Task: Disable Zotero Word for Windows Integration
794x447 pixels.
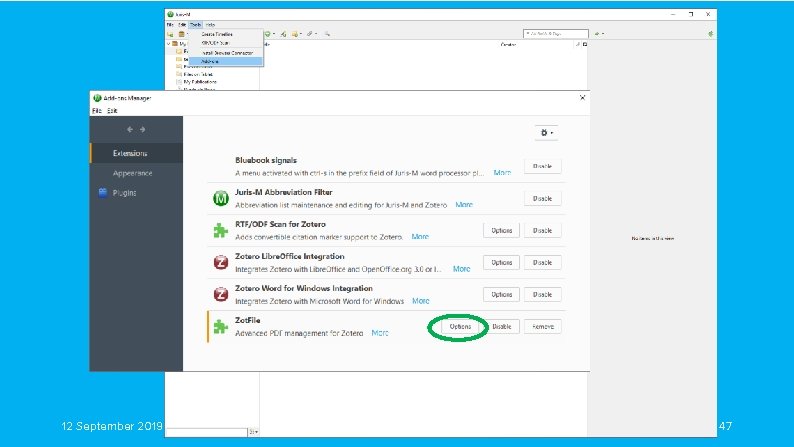Action: pos(542,294)
